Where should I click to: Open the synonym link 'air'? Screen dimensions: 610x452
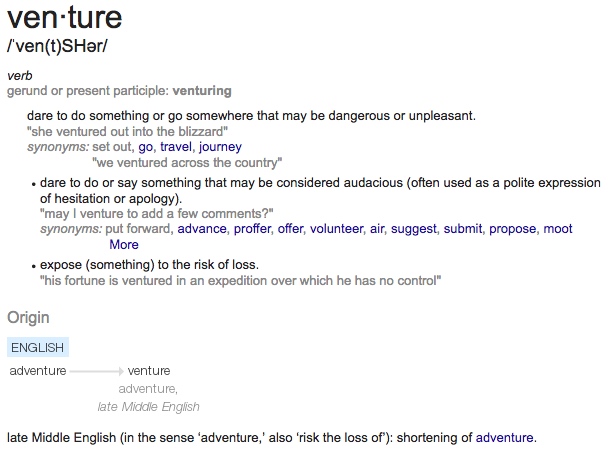(377, 229)
